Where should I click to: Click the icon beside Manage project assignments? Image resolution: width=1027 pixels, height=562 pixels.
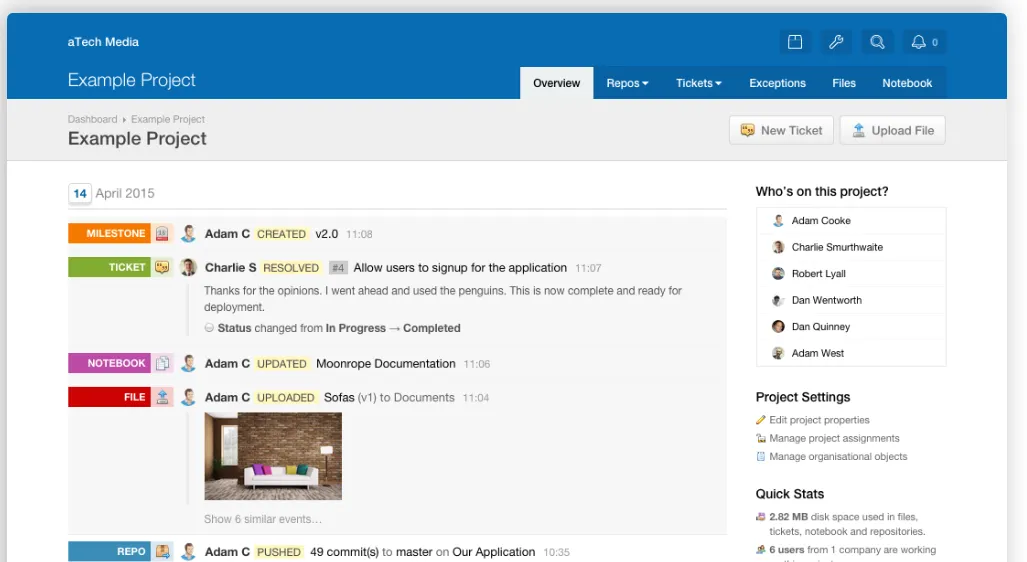tap(760, 438)
